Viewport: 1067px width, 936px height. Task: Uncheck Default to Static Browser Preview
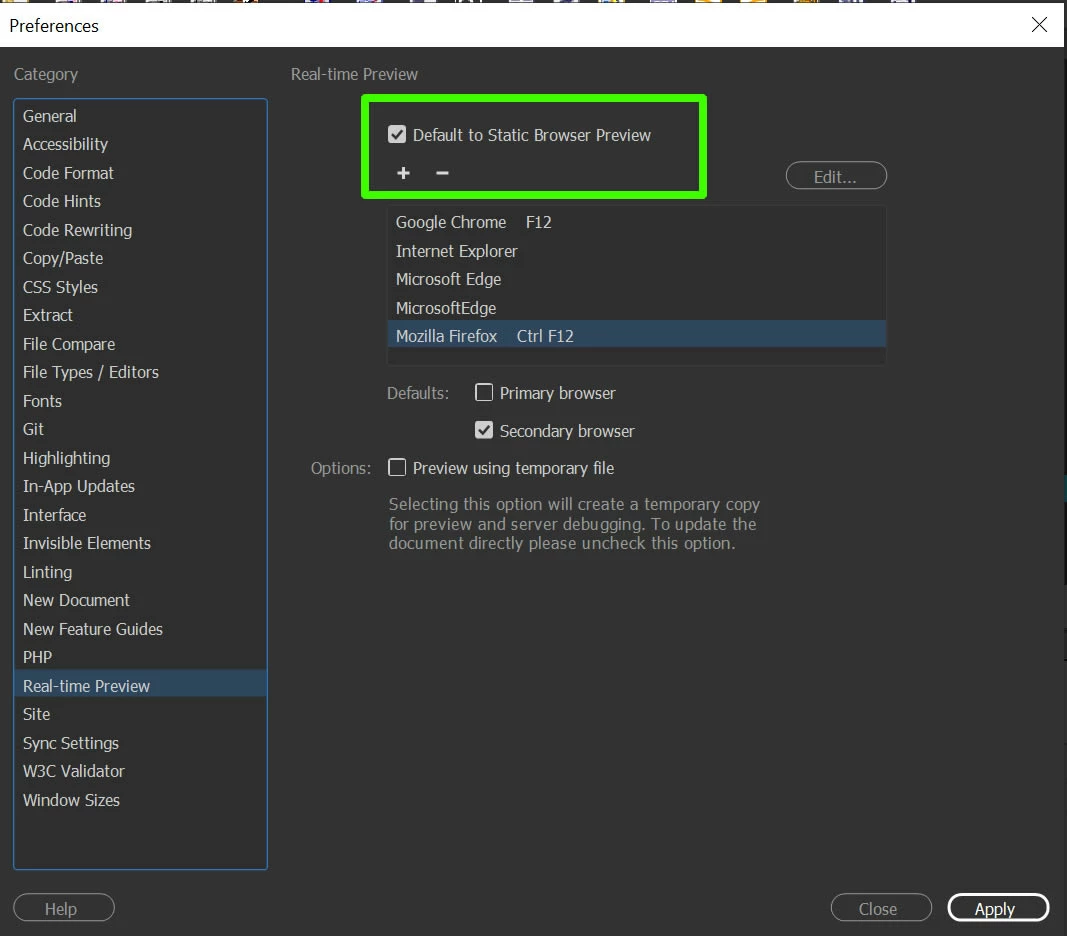(x=397, y=134)
